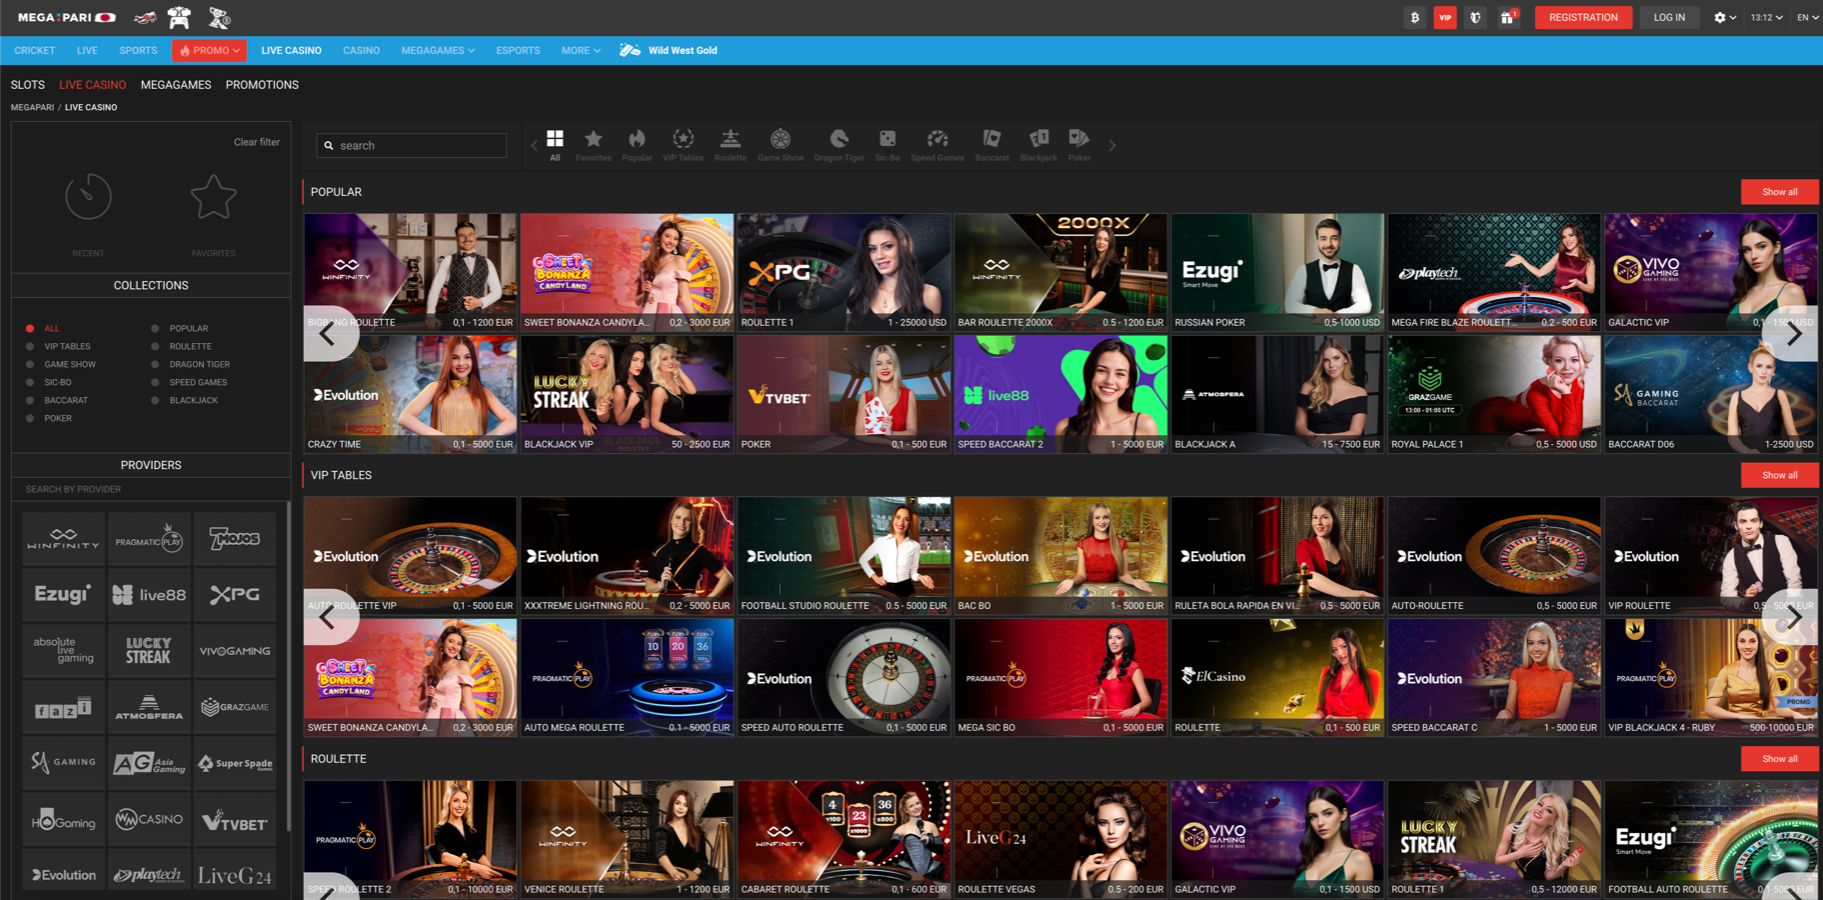Click the Bitcoin payment icon

1414,17
